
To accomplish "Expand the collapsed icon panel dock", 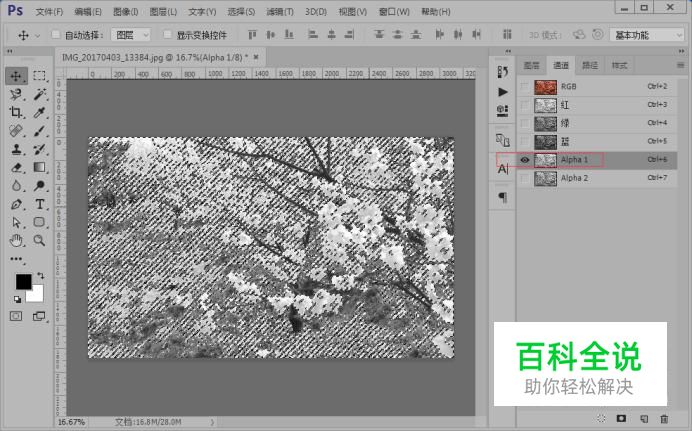I will pos(508,52).
